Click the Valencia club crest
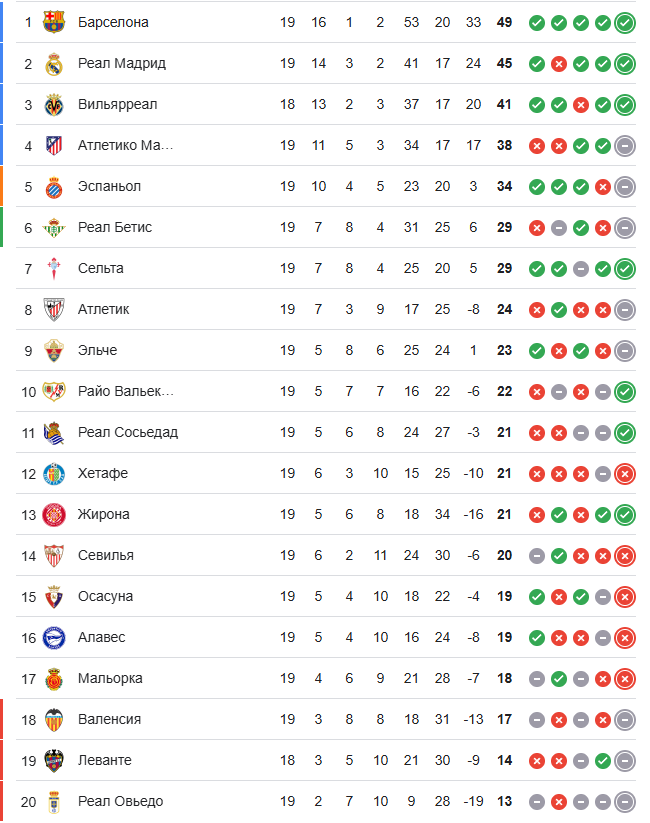Screen dimensions: 650x823 54,719
